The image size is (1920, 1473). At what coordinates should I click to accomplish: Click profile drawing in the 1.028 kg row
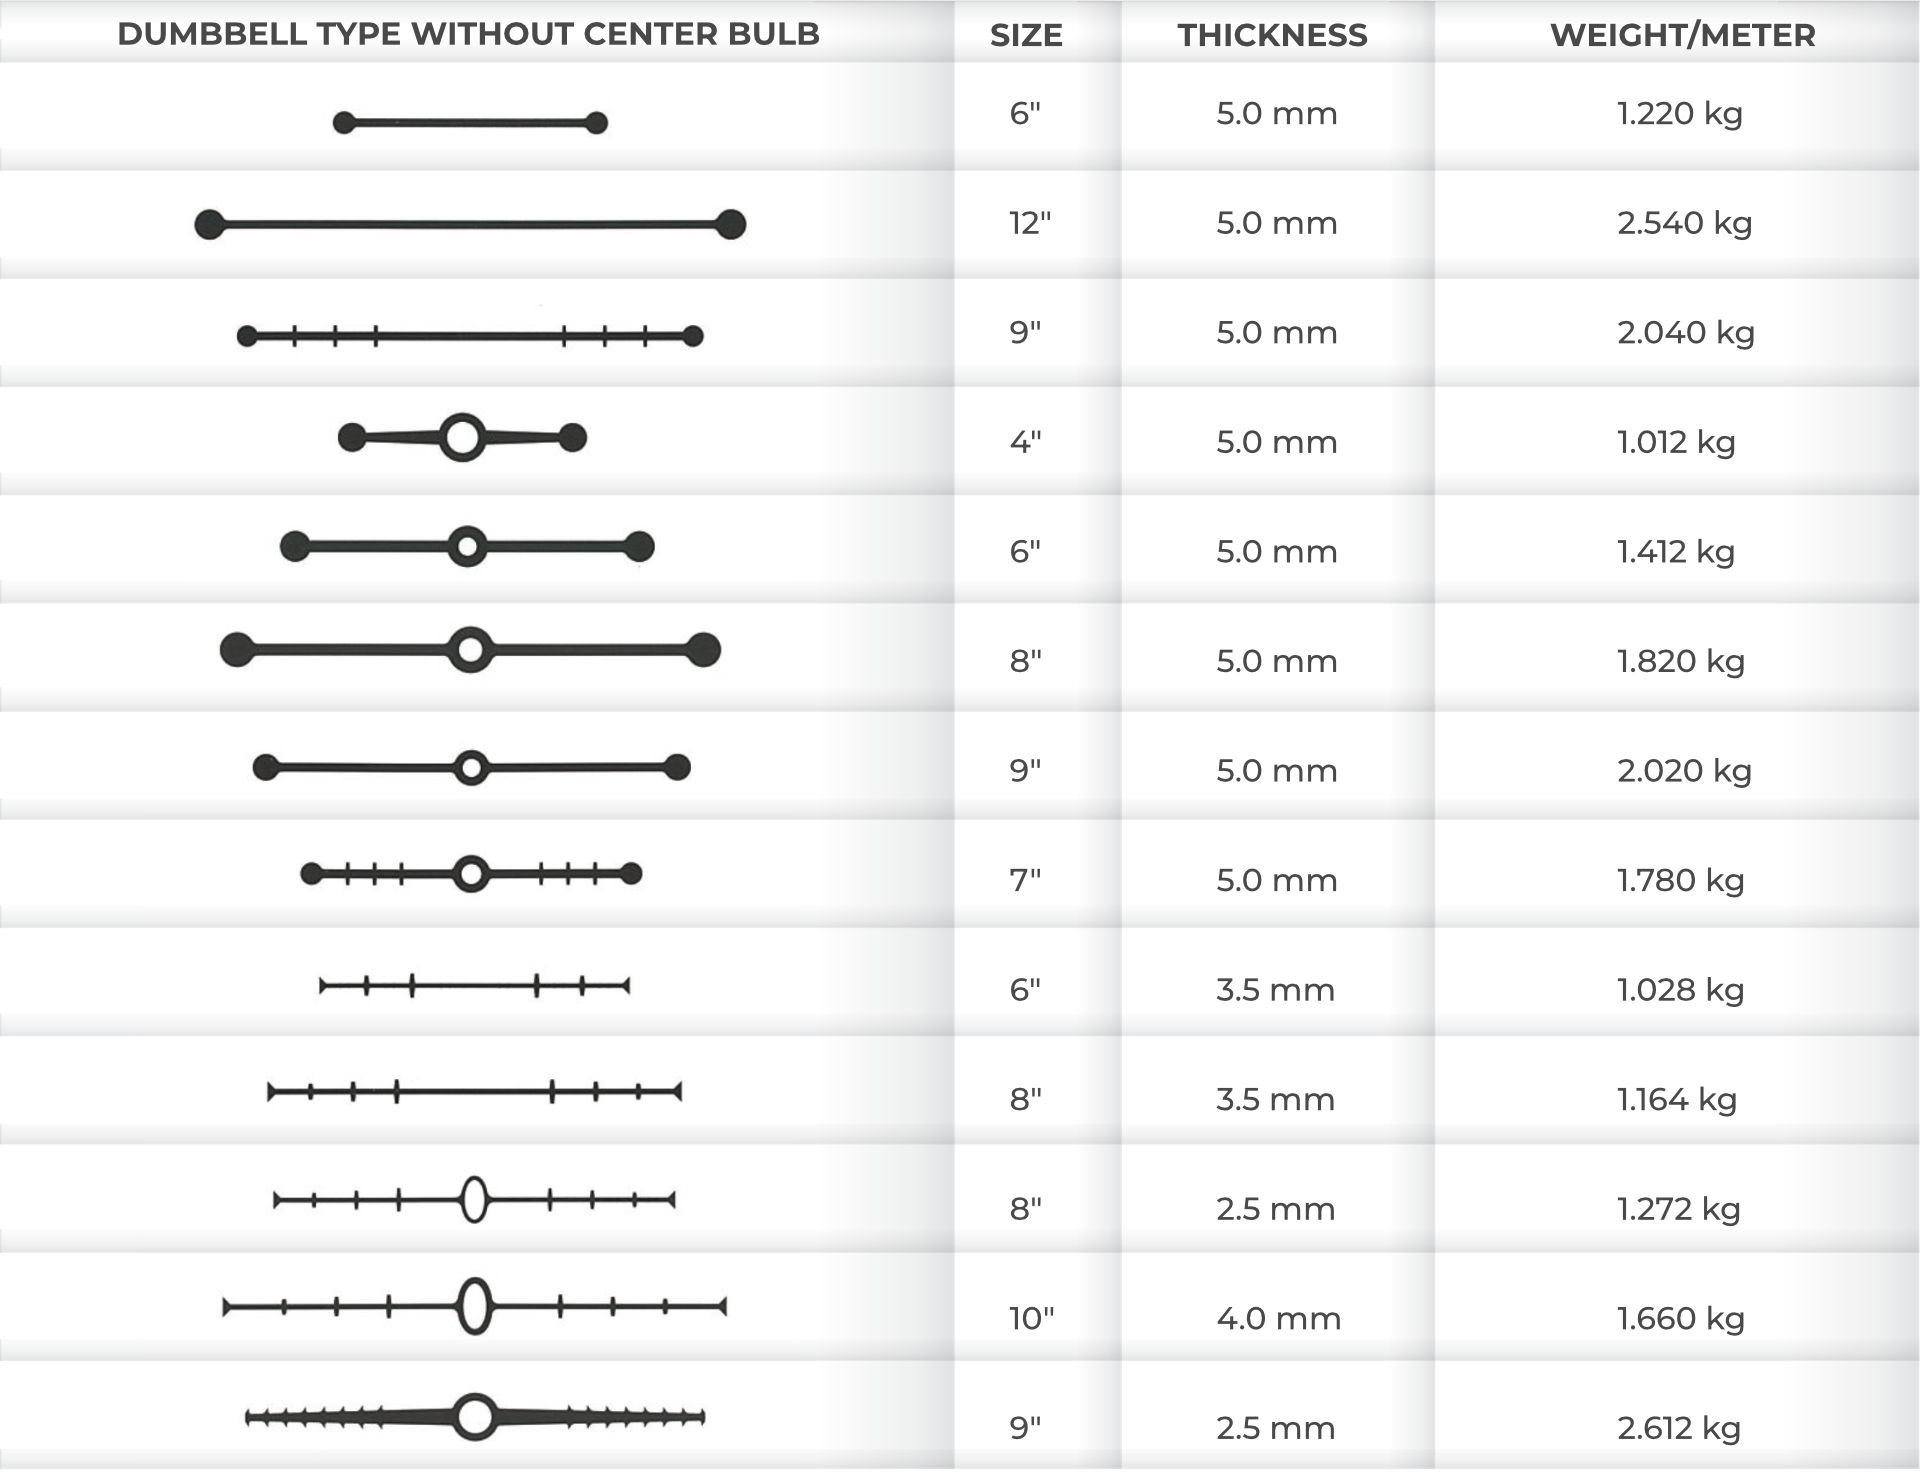point(474,987)
